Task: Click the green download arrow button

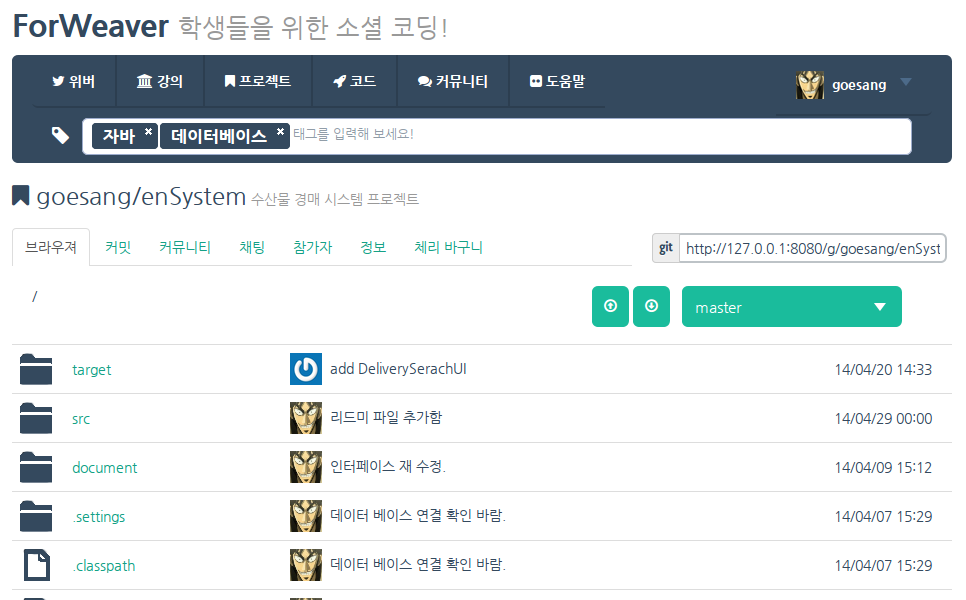Action: (x=651, y=306)
